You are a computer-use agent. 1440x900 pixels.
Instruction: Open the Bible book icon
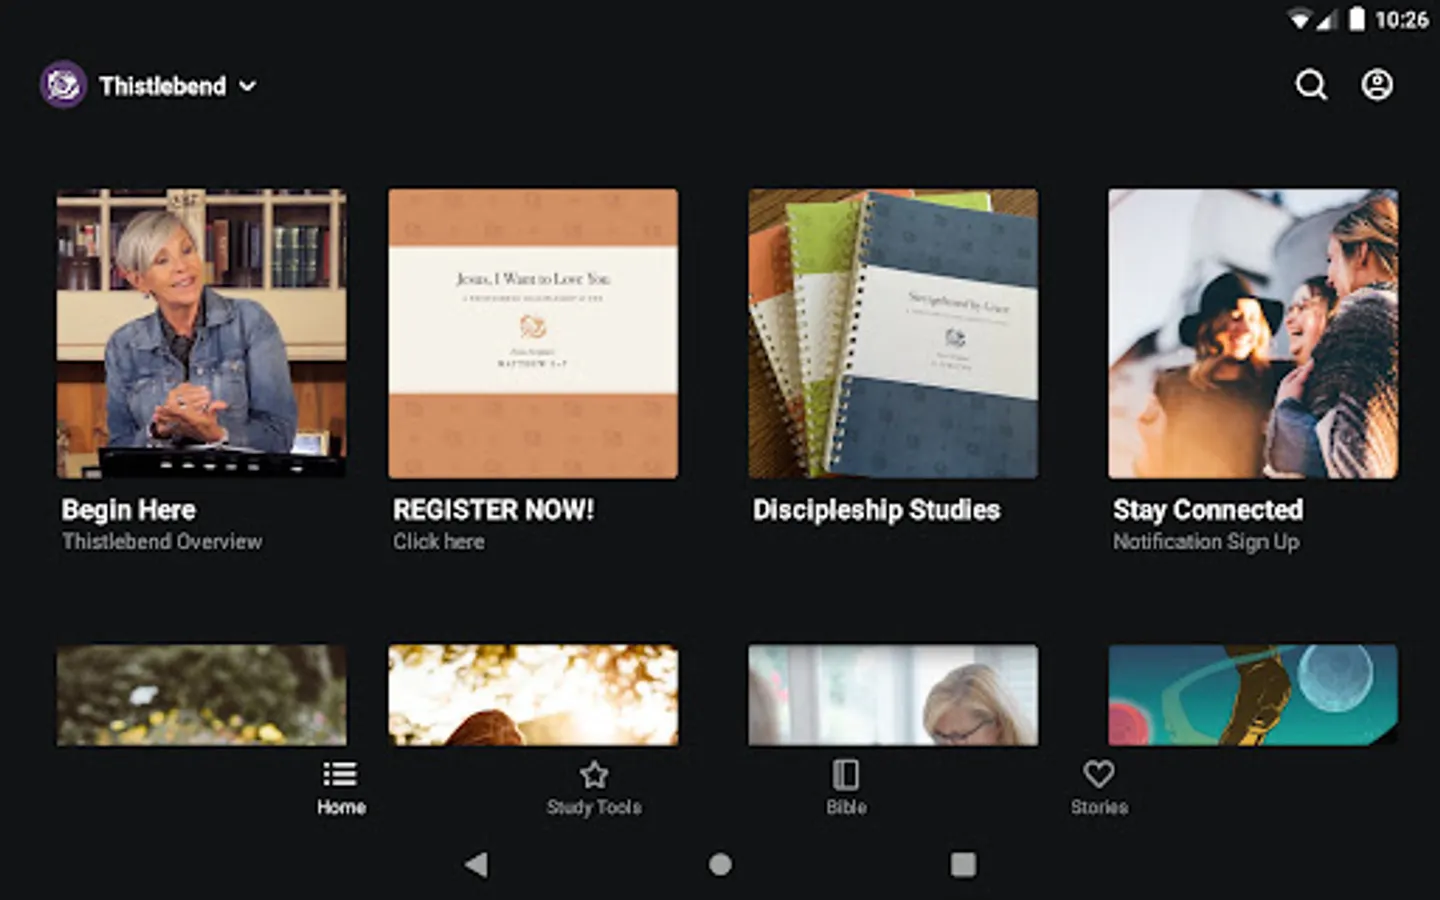(x=846, y=772)
